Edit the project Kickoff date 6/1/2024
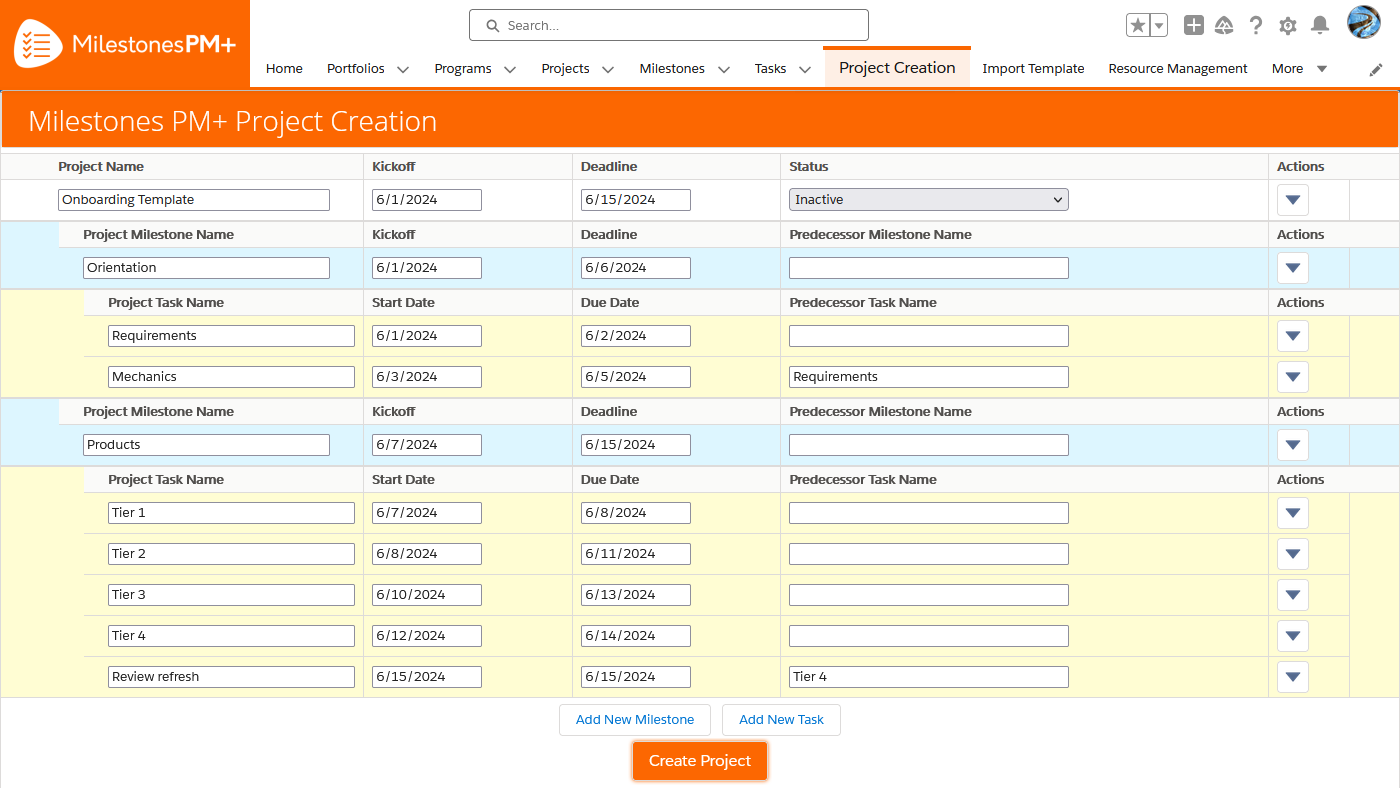 click(427, 200)
